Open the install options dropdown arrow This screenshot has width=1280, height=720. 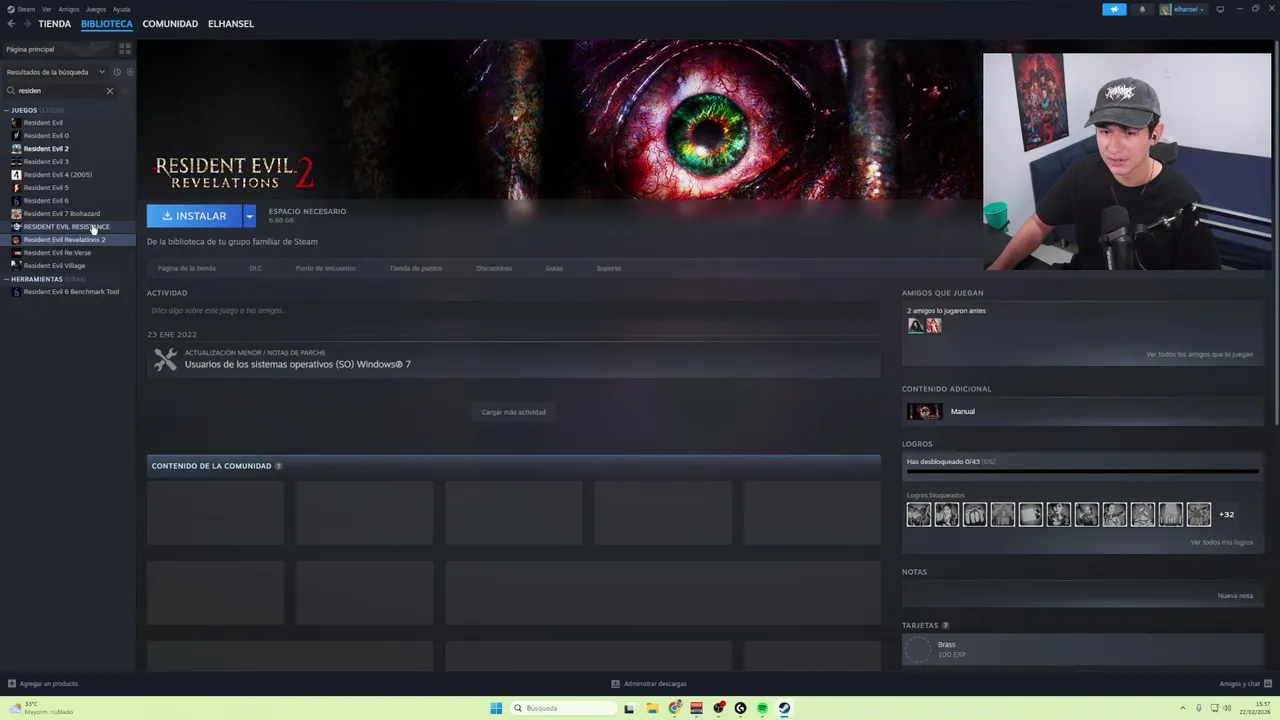(249, 216)
